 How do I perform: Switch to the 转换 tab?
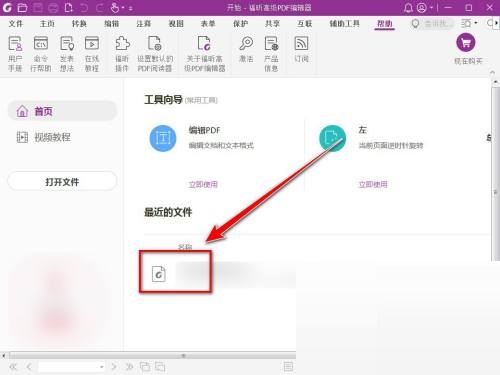79,24
